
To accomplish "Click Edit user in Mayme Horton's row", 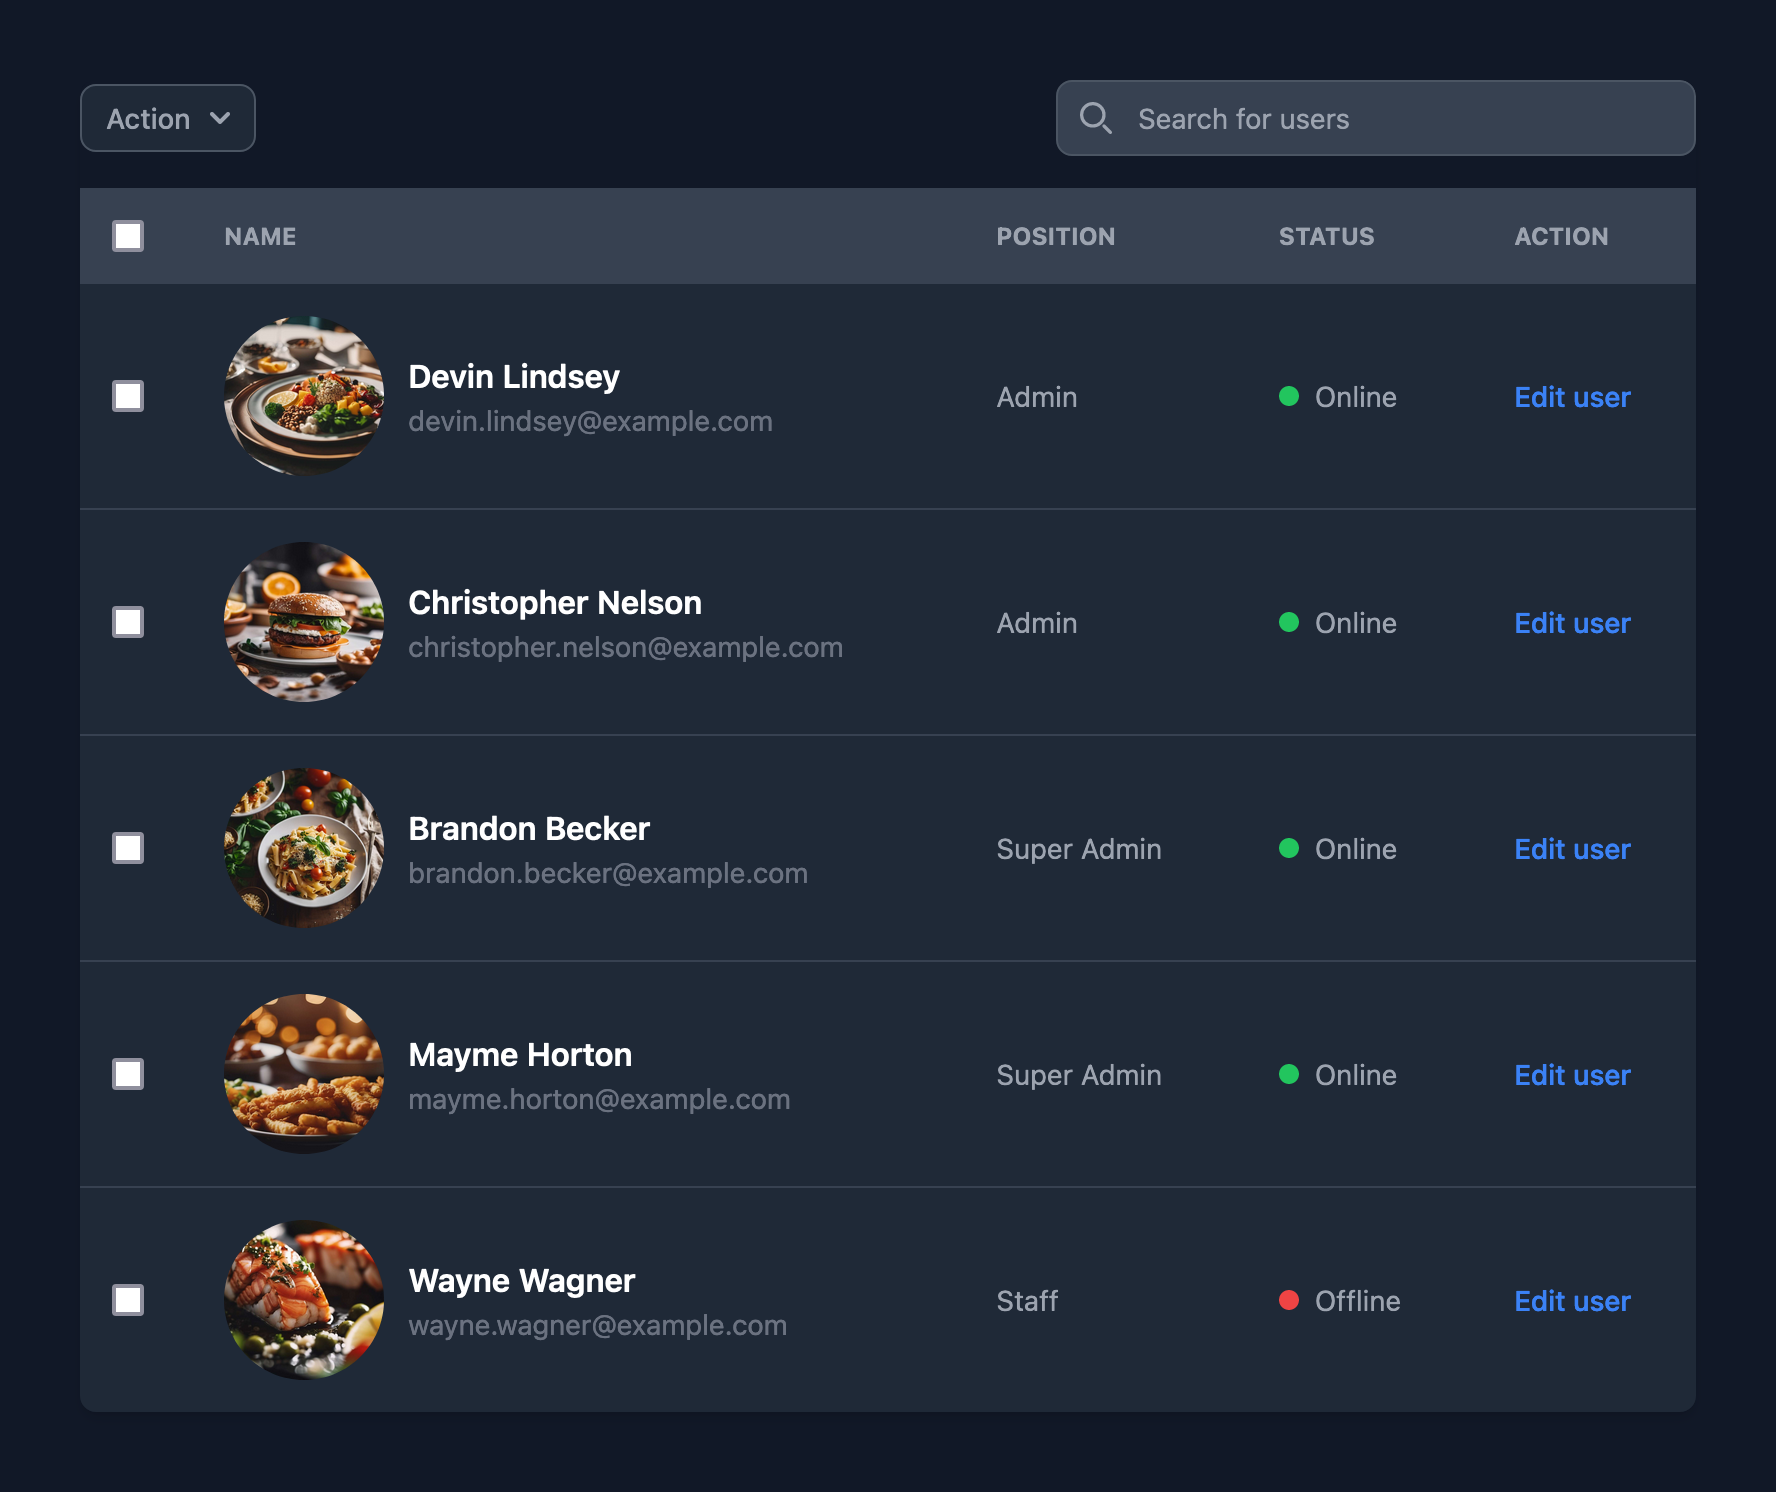I will point(1572,1075).
